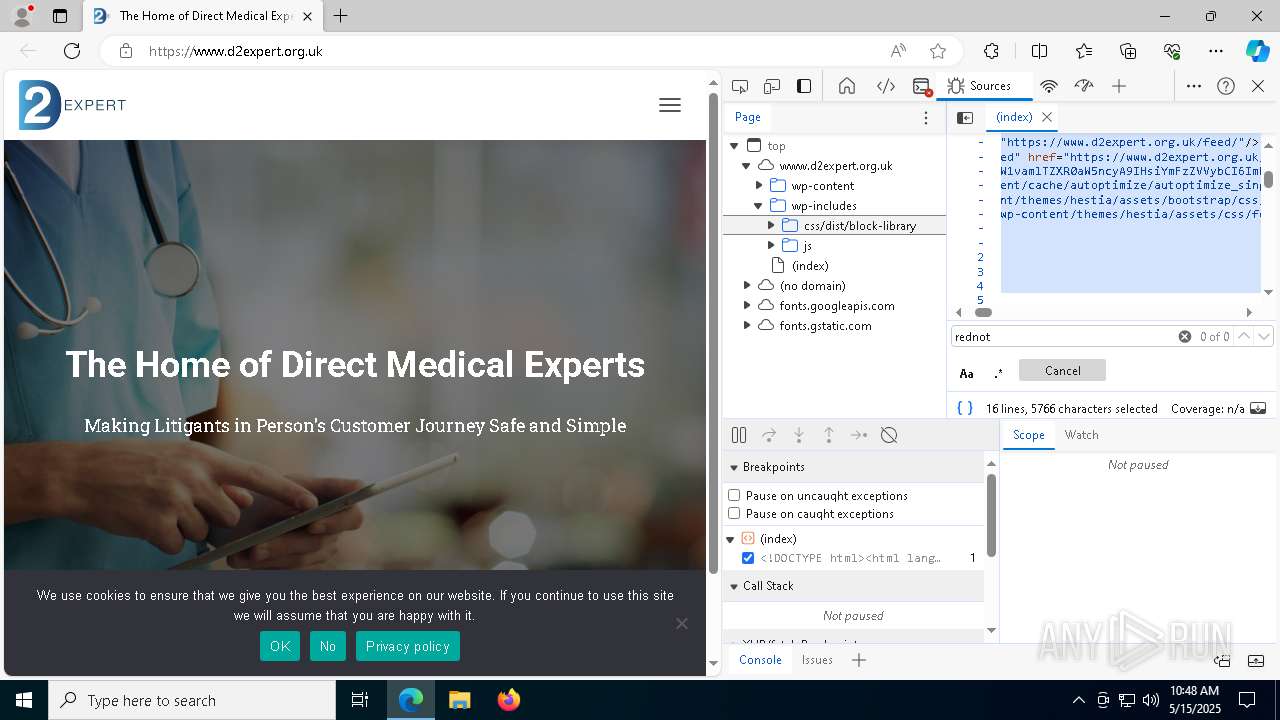This screenshot has width=1280, height=720.
Task: Pause script execution
Action: [739, 435]
